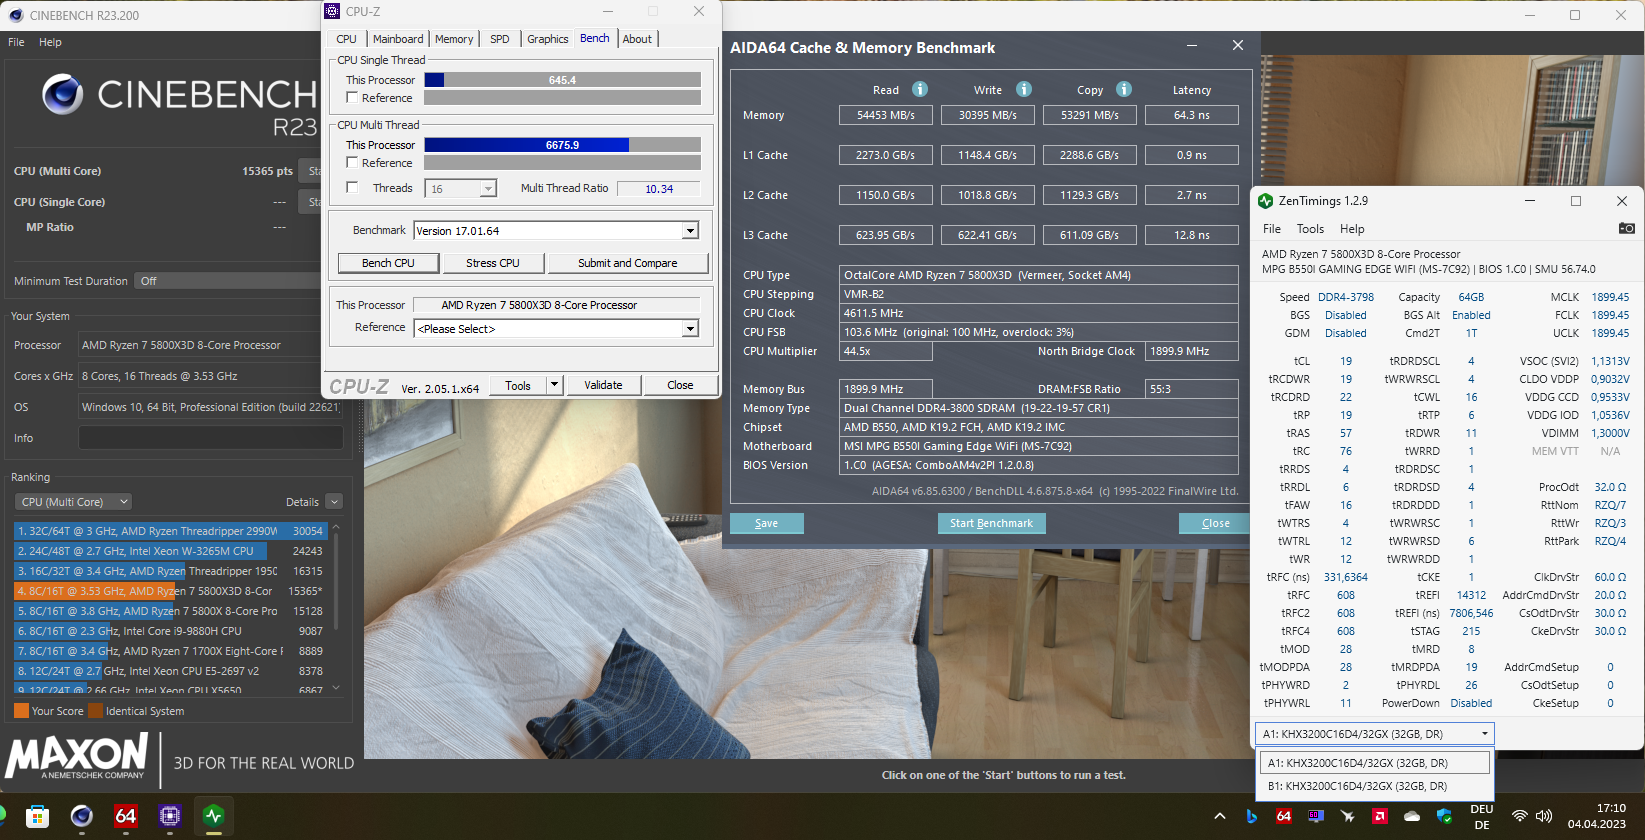Select ranking row AMD Ryzen 7 5800X3D 15365
The image size is (1645, 840).
click(x=170, y=591)
